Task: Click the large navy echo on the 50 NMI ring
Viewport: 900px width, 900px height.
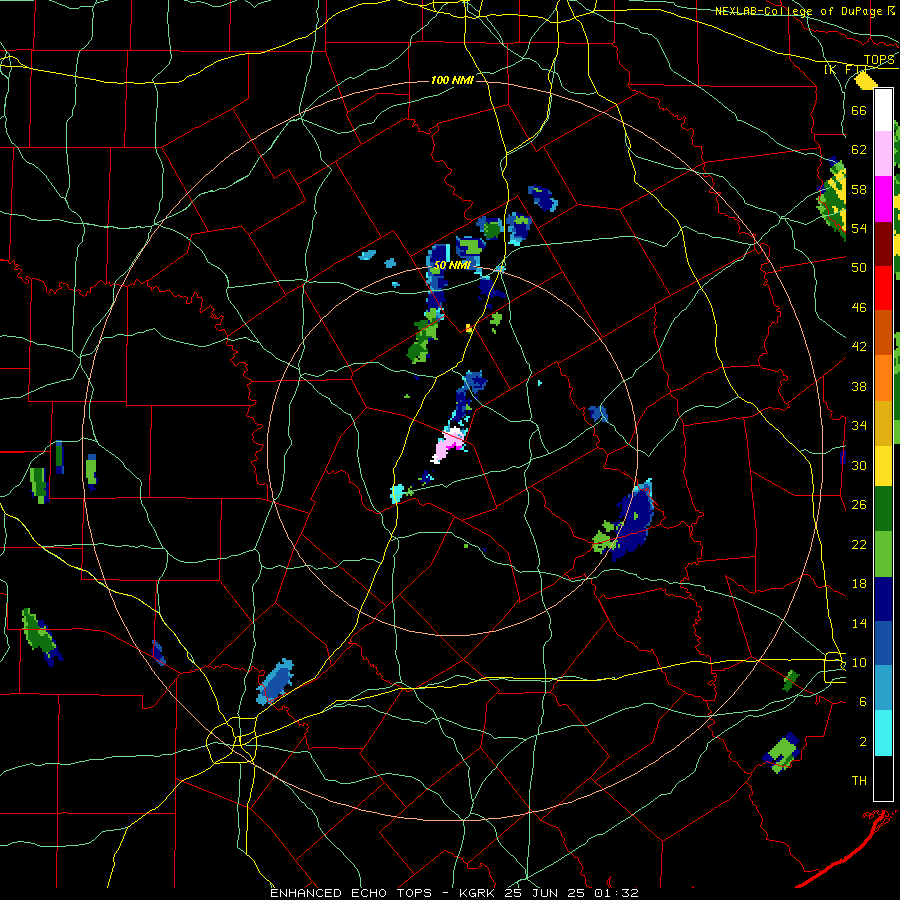Action: point(632,523)
